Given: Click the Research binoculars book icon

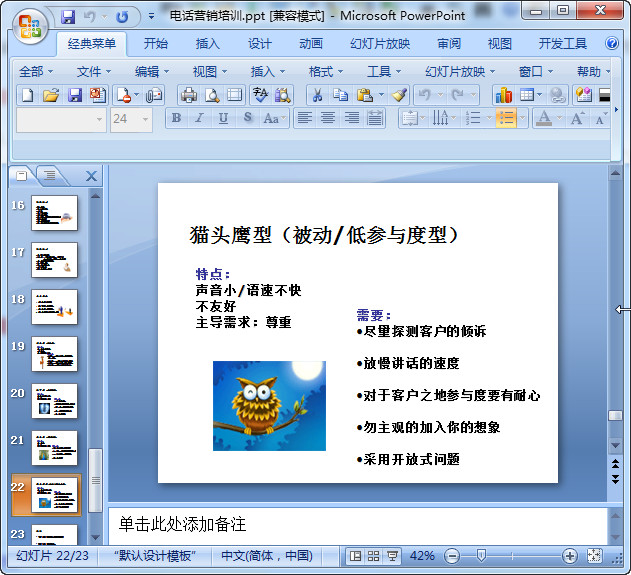Looking at the screenshot, I should pos(283,95).
